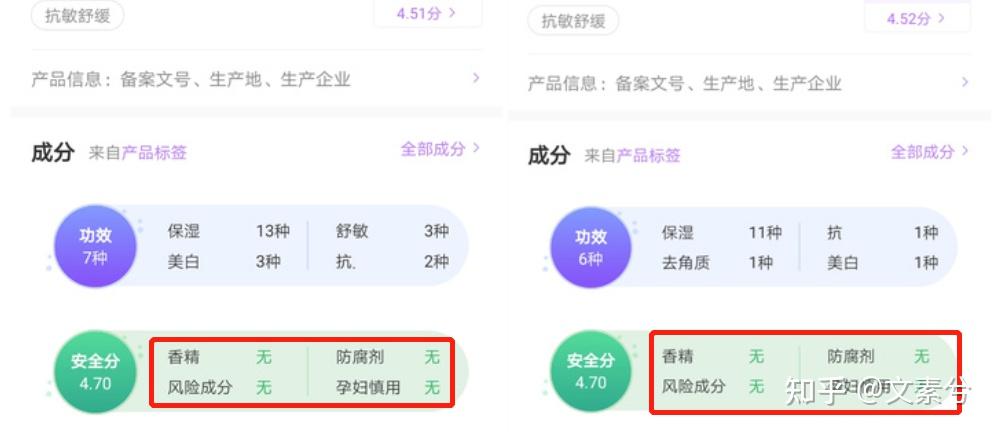Expand right 产品信息 row arrow

pos(965,82)
